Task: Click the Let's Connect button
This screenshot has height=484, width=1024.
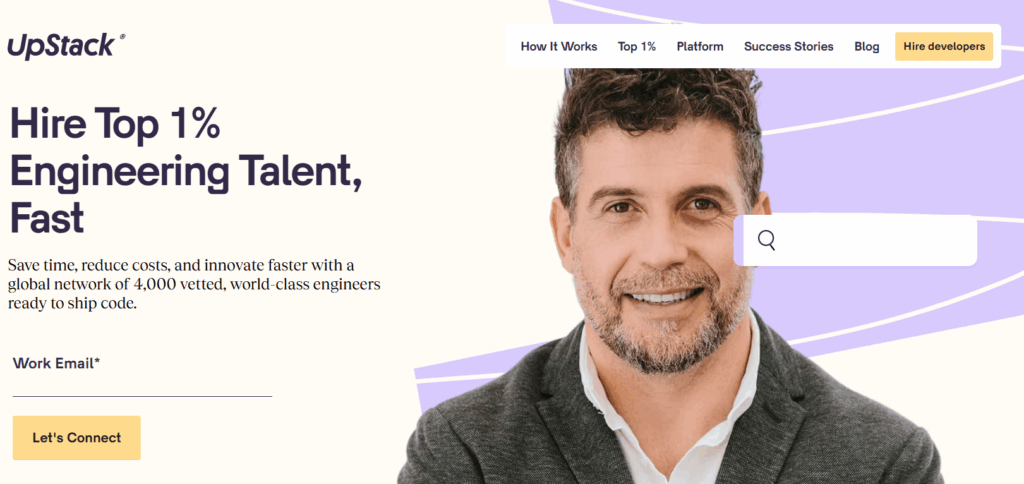Action: tap(76, 438)
